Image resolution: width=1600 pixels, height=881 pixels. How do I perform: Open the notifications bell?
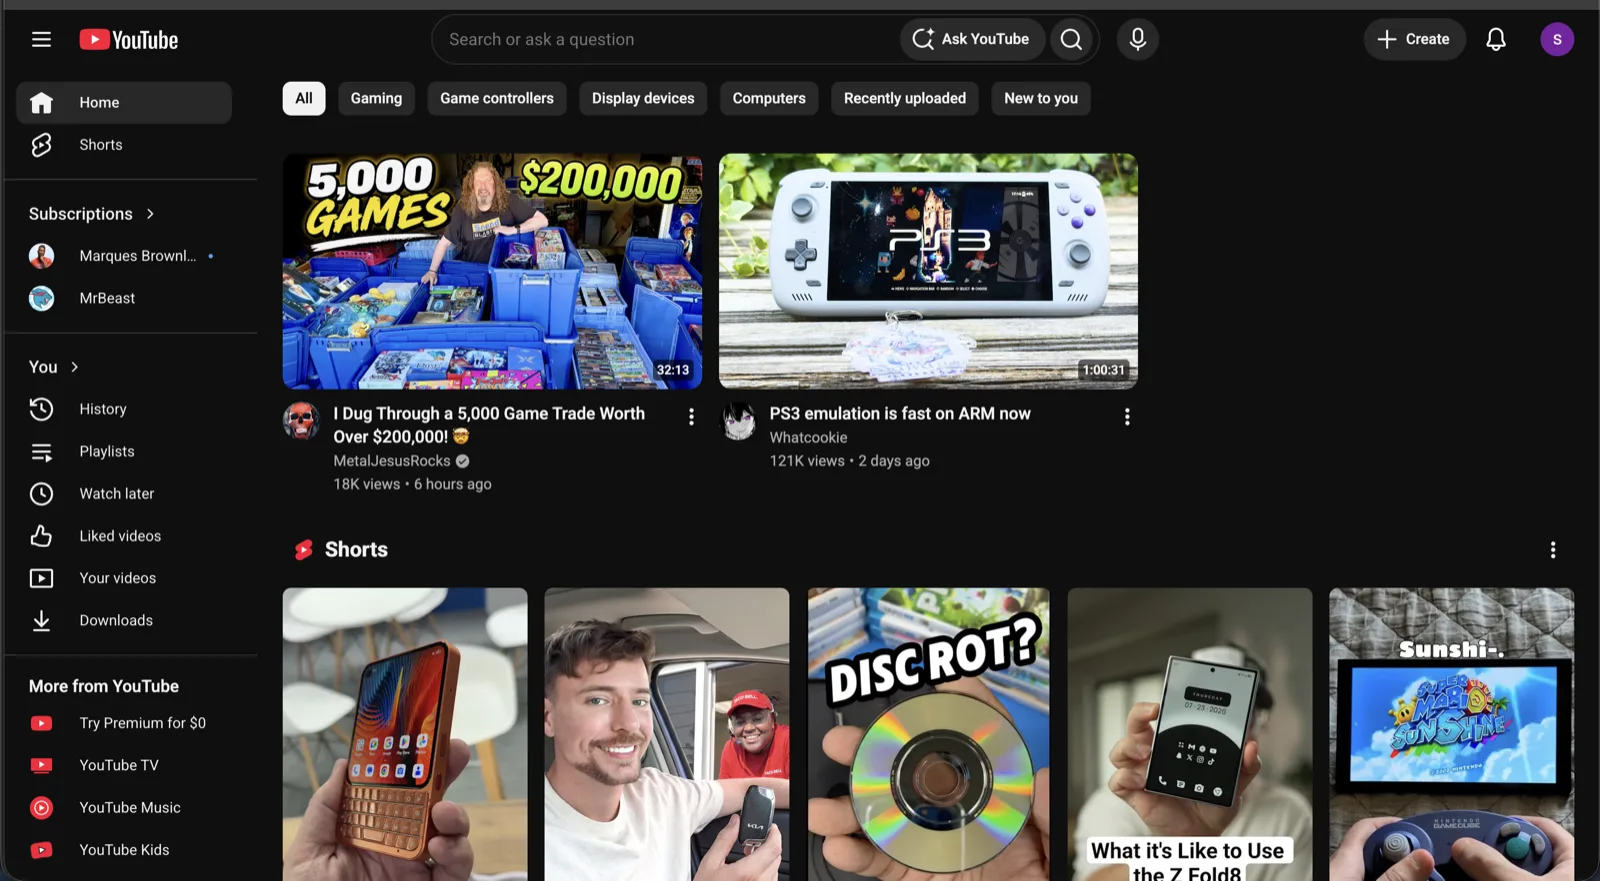click(1496, 39)
